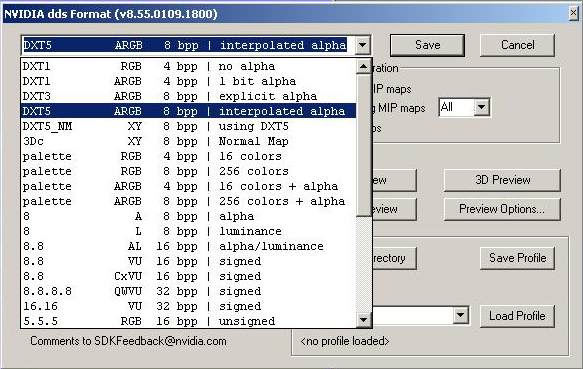Click the Save button
583x369 pixels.
[x=427, y=45]
